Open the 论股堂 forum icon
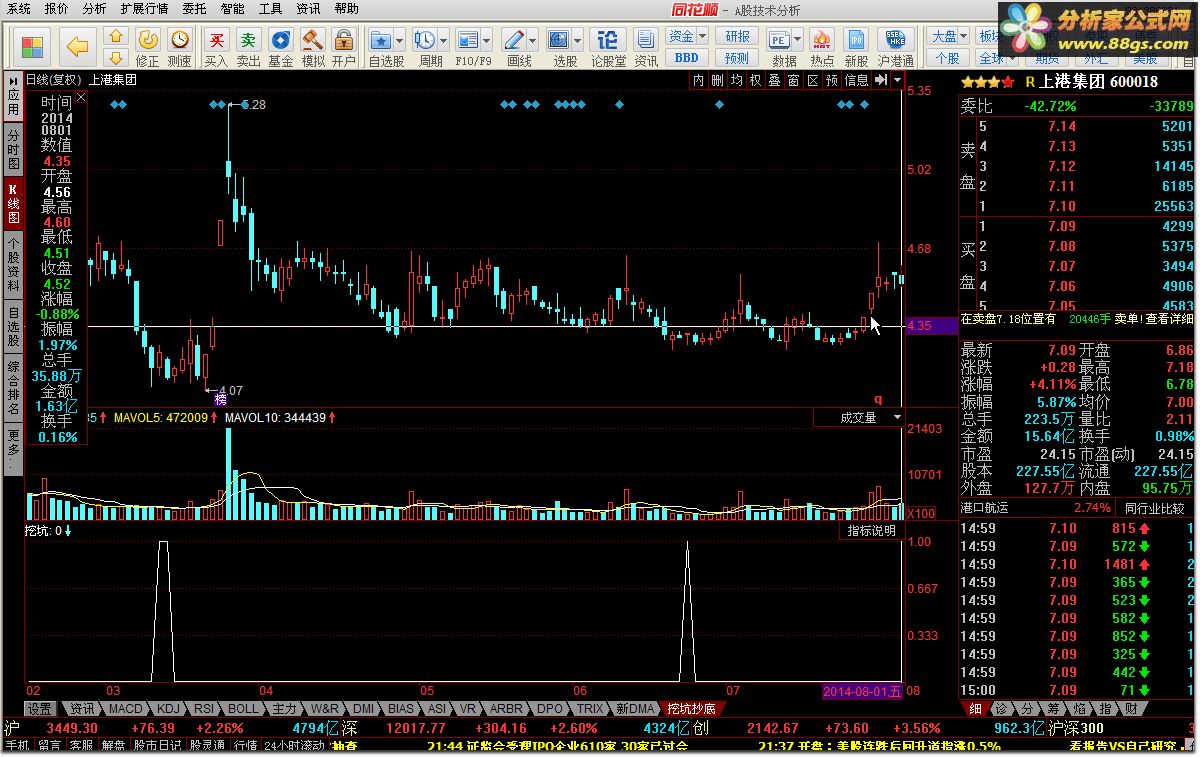Viewport: 1200px width, 757px height. [x=607, y=40]
